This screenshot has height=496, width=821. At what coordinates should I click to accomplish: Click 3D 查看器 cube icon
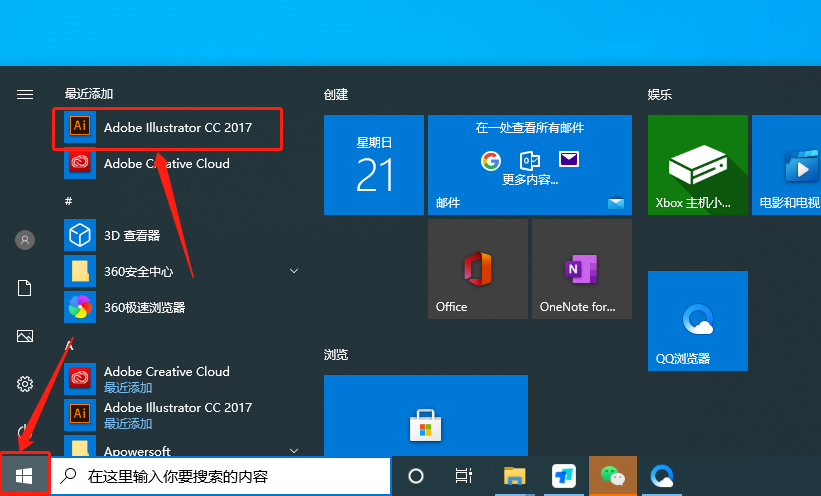[80, 235]
